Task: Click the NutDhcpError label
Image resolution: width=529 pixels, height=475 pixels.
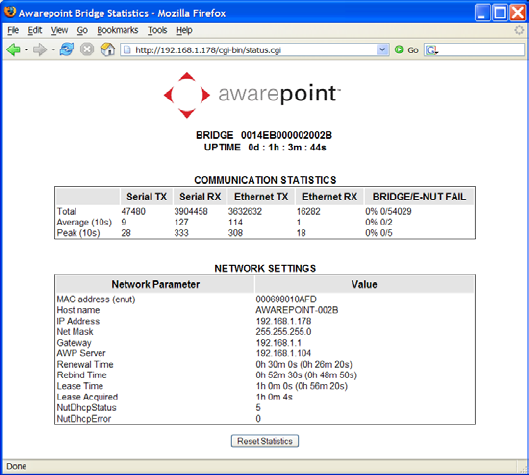Action: [x=84, y=419]
